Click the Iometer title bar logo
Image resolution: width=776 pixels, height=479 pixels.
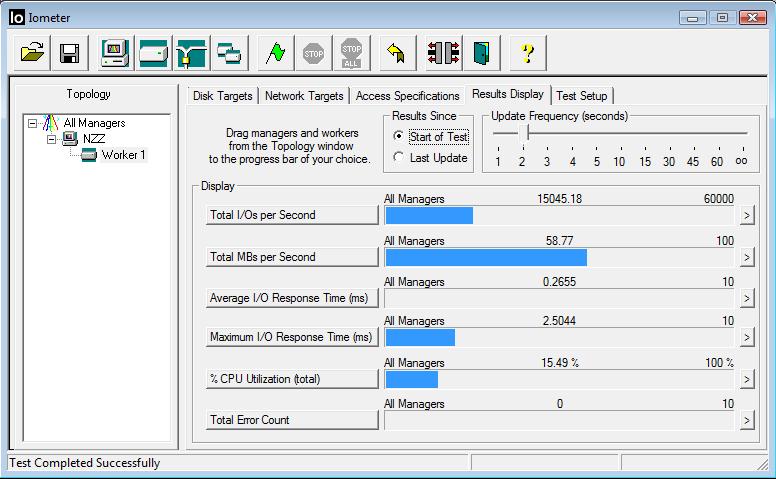16,17
